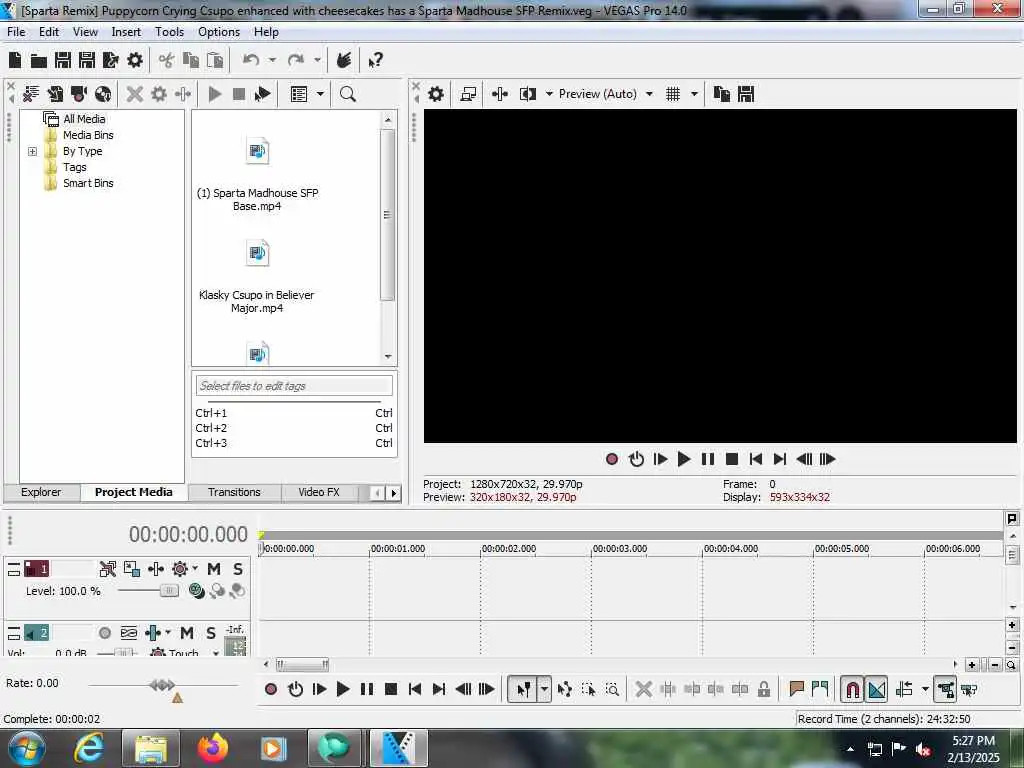Create a new project from the toolbar
Image resolution: width=1024 pixels, height=768 pixels.
click(14, 60)
